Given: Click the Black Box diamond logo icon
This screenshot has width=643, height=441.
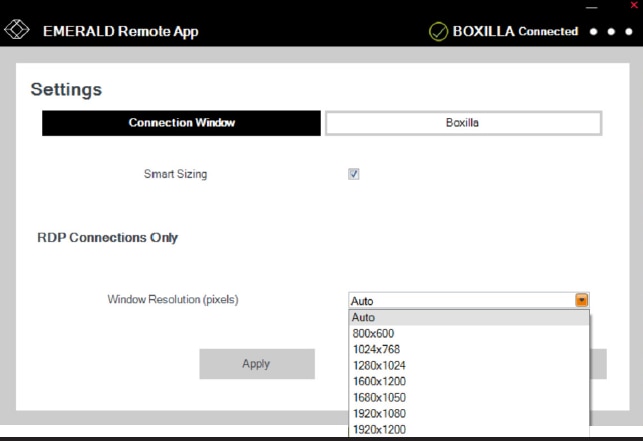Looking at the screenshot, I should 16,30.
